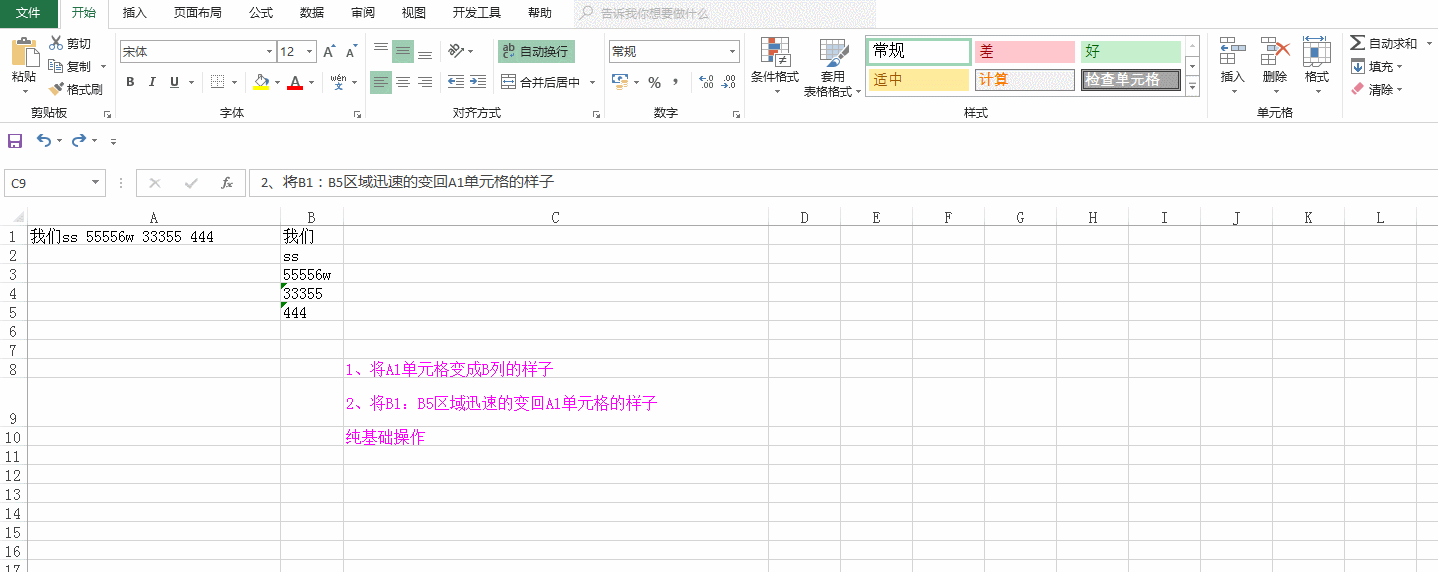This screenshot has height=572, width=1438.
Task: Expand the Name Box dropdown for C9
Action: tap(96, 183)
